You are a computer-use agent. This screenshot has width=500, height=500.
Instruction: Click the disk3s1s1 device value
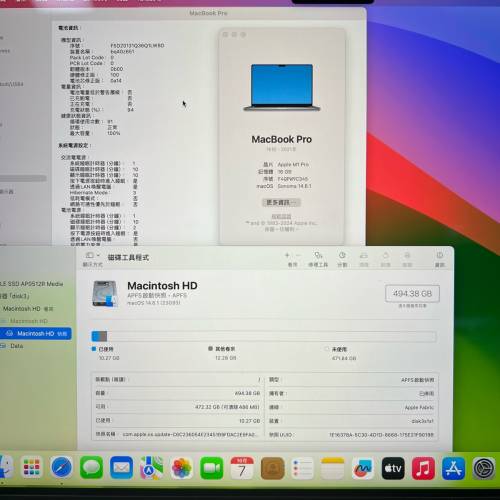(423, 421)
